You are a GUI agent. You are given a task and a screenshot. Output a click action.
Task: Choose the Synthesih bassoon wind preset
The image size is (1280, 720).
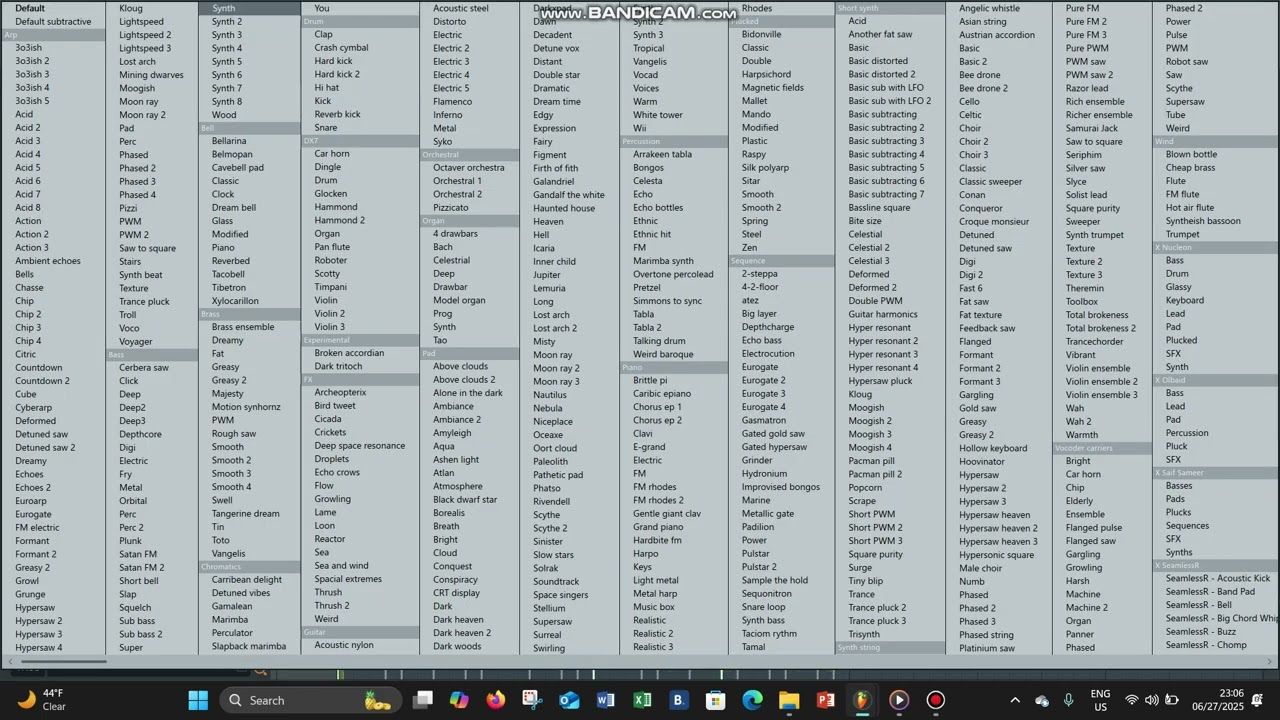pos(1203,221)
